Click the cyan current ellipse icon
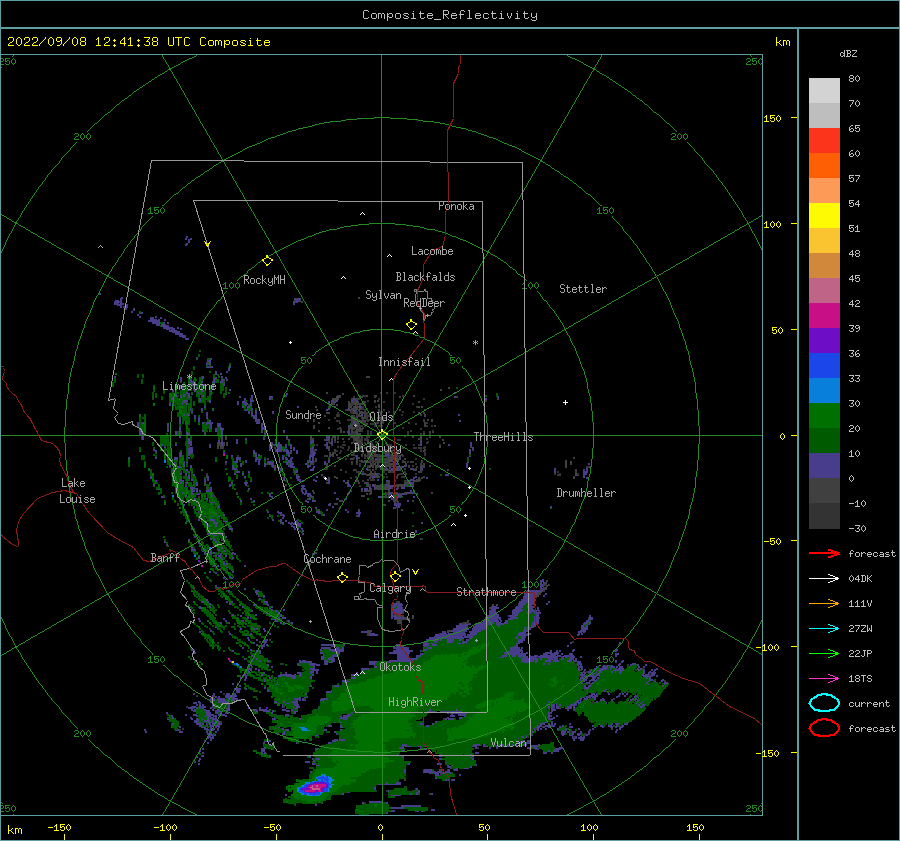 [x=824, y=703]
